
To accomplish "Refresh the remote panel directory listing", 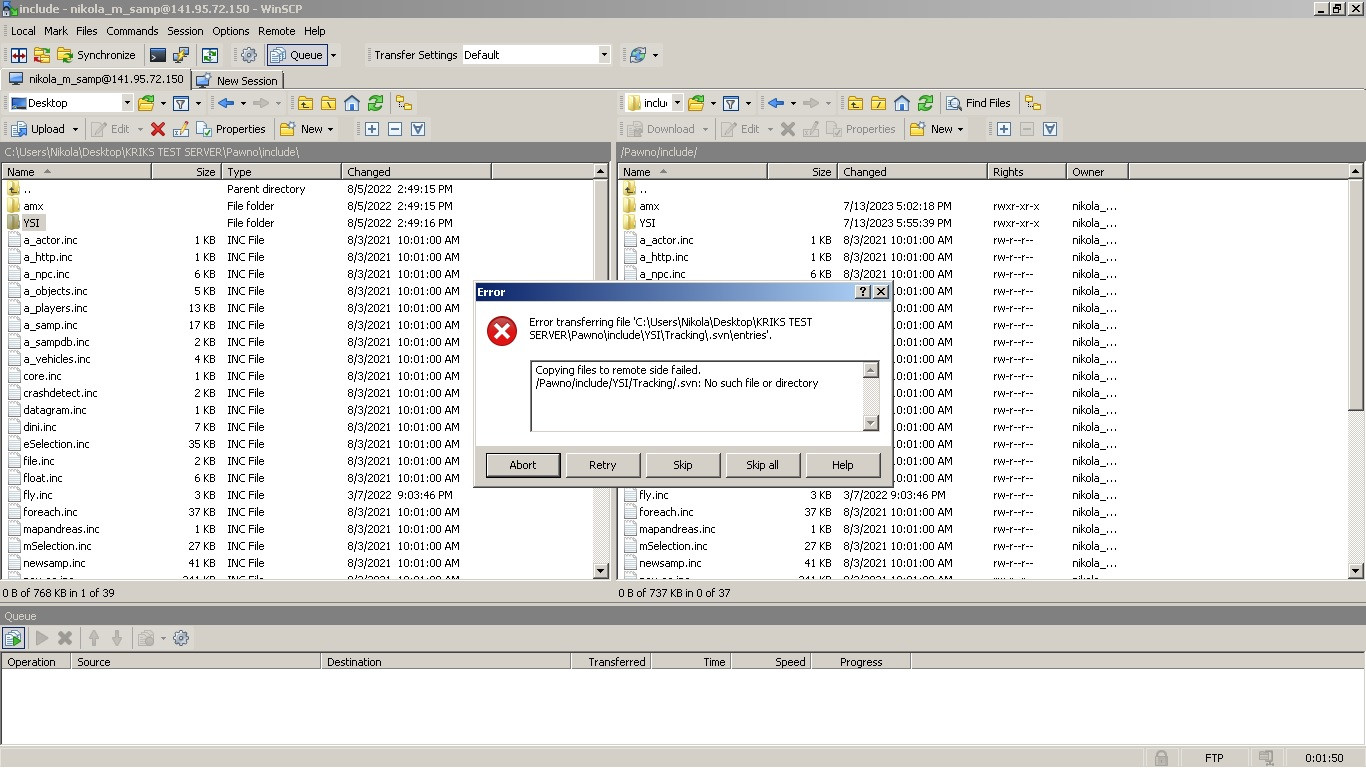I will (x=926, y=103).
